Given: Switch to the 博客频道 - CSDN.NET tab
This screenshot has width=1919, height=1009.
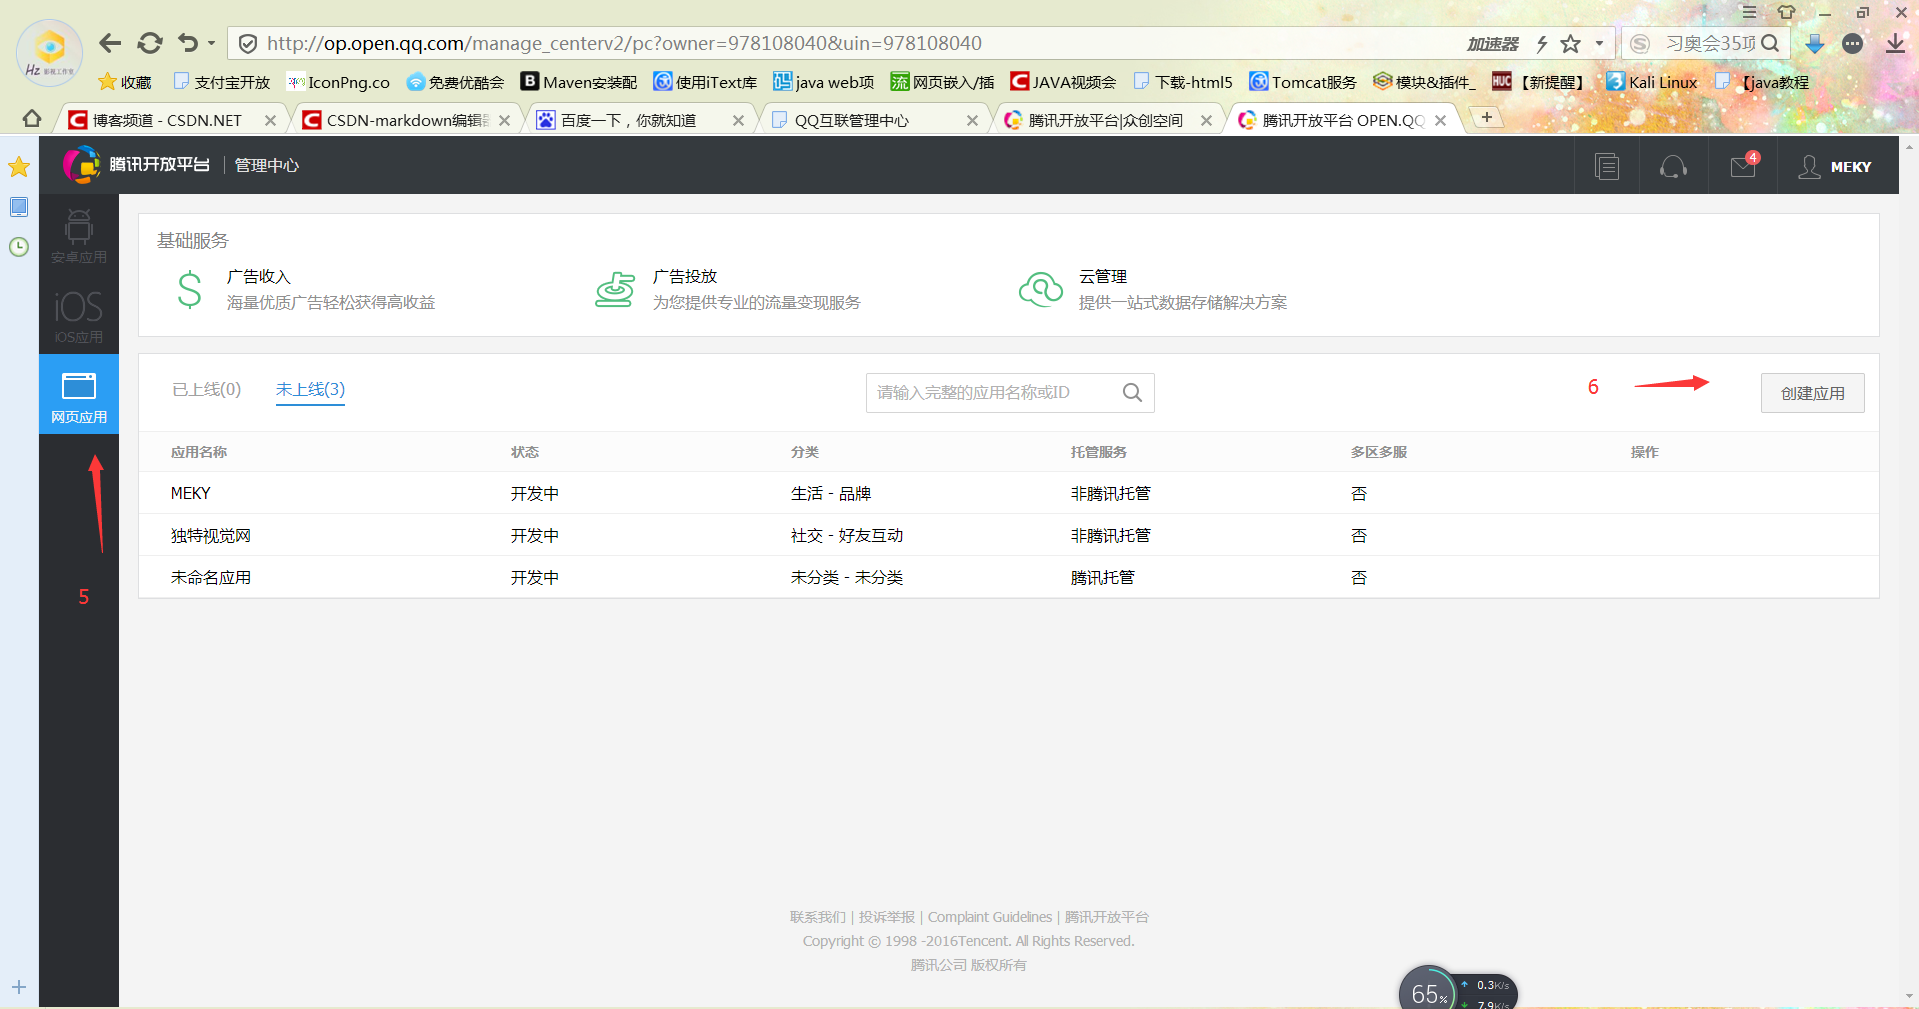Looking at the screenshot, I should (x=168, y=120).
